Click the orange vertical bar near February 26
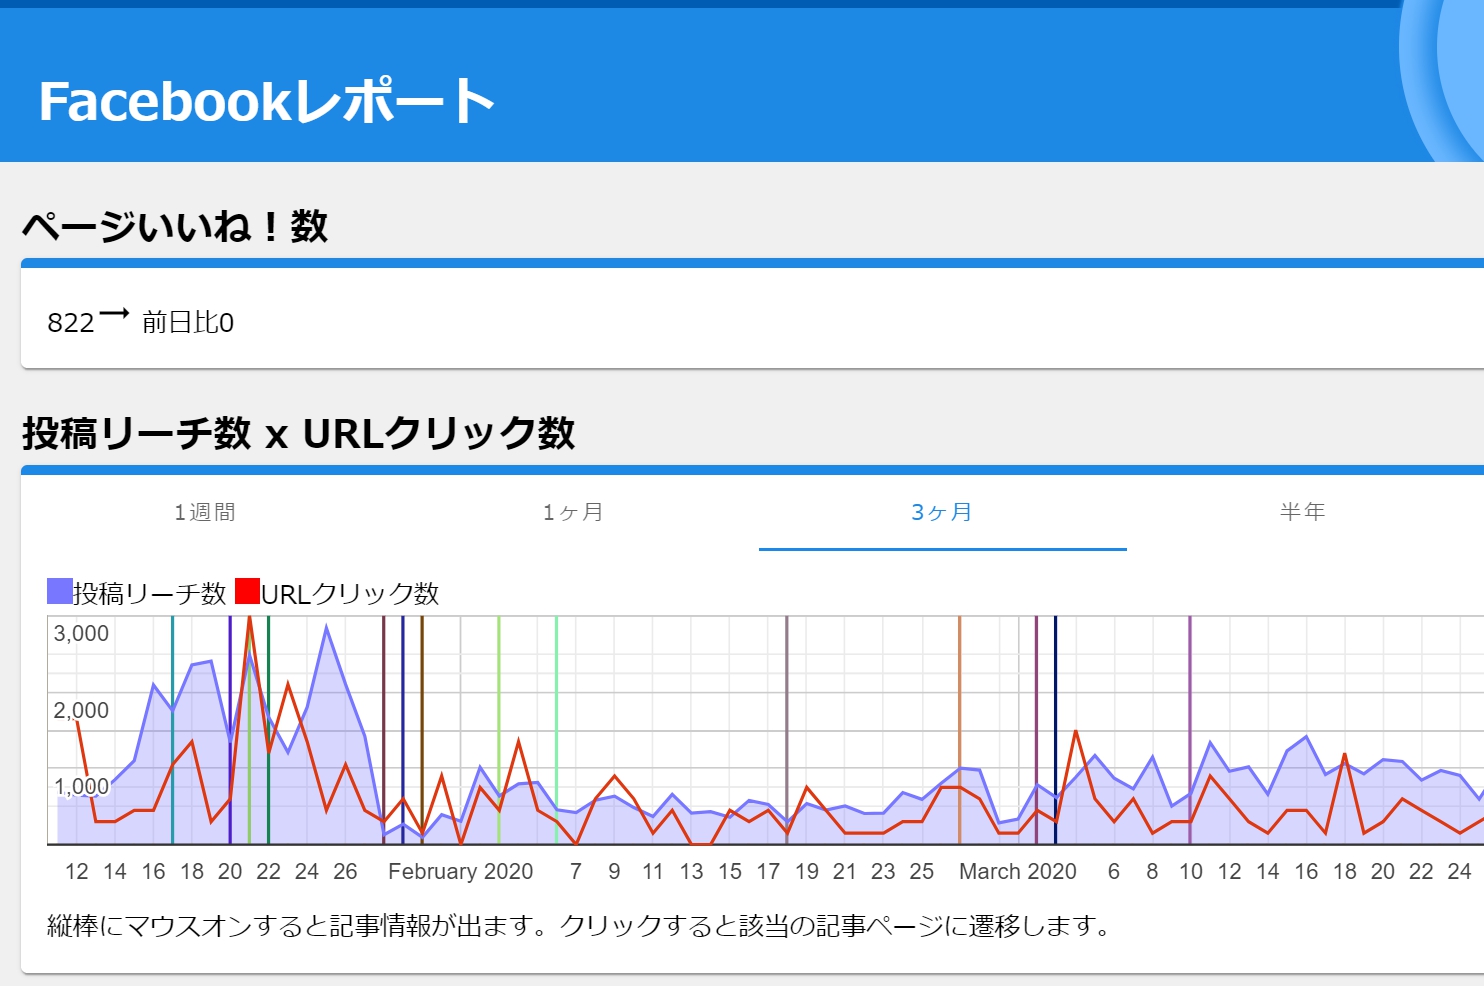This screenshot has height=986, width=1484. point(961,730)
